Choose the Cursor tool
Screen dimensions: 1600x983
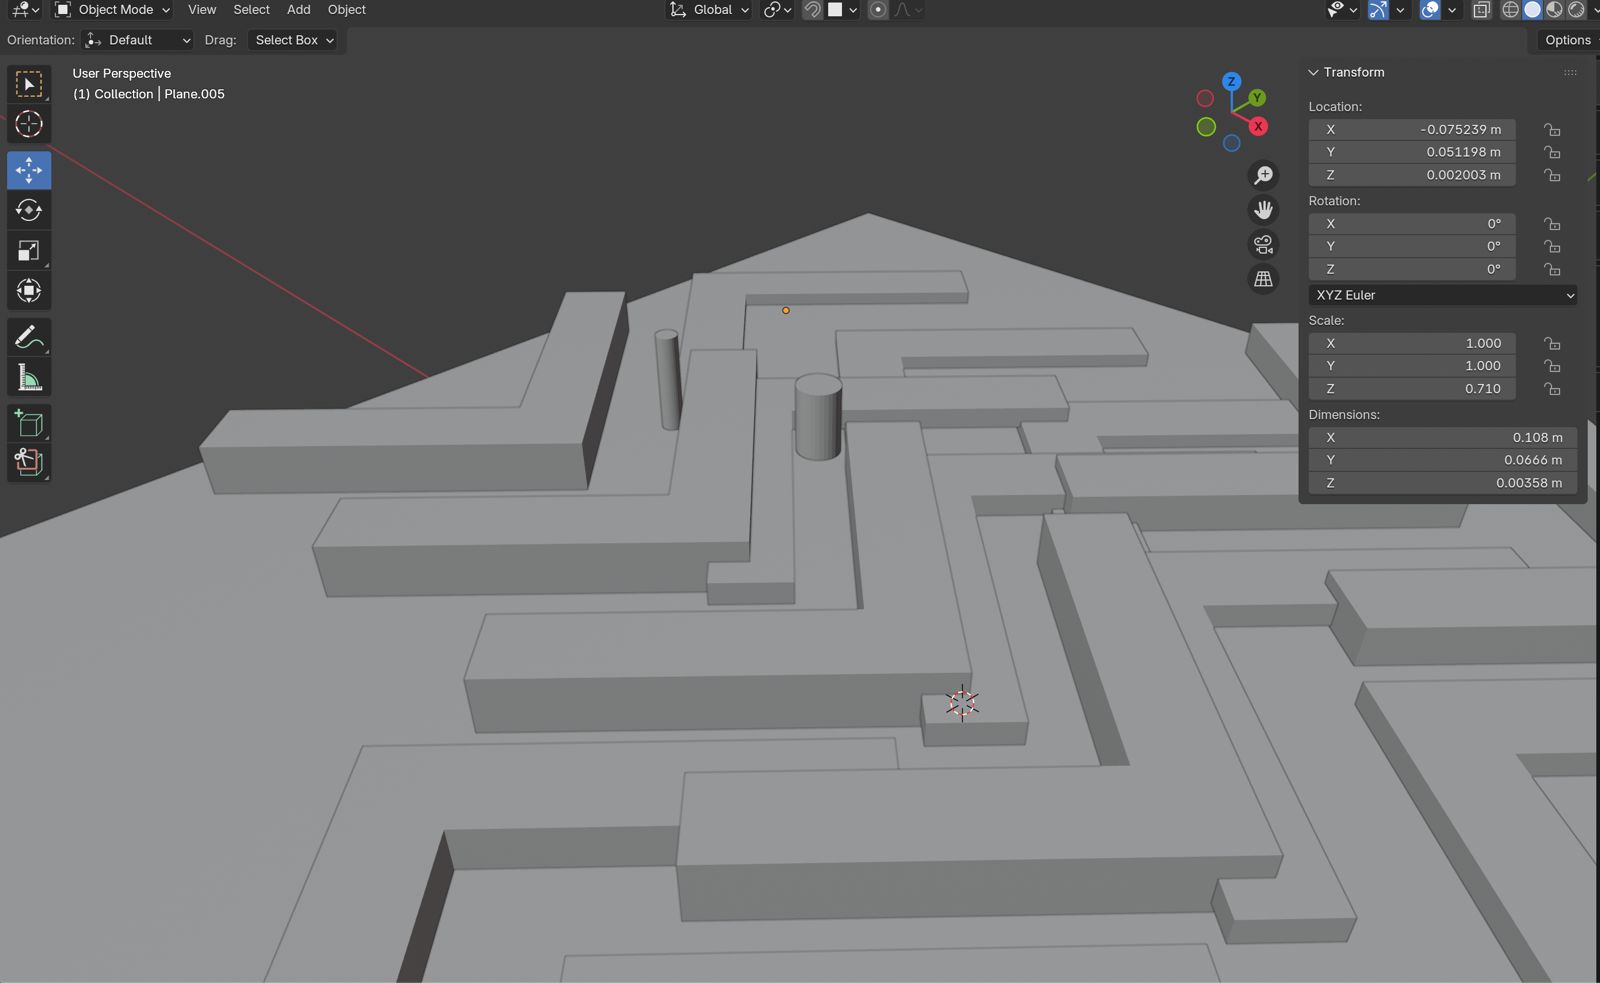coord(29,124)
